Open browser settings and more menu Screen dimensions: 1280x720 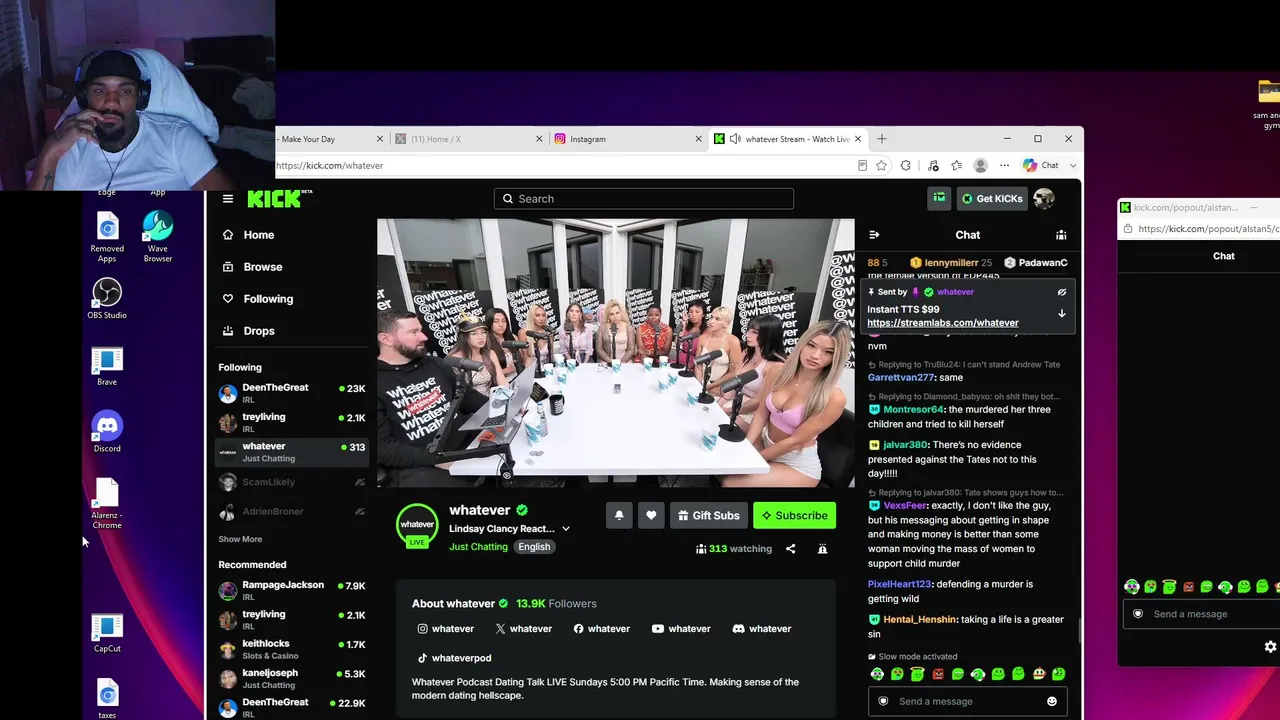(1005, 166)
